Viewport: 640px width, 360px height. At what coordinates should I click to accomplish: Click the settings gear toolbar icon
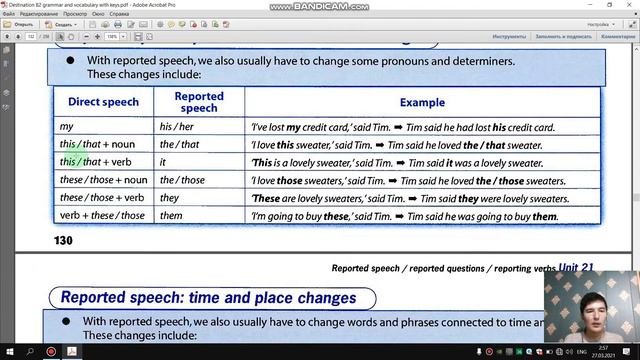[x=160, y=24]
